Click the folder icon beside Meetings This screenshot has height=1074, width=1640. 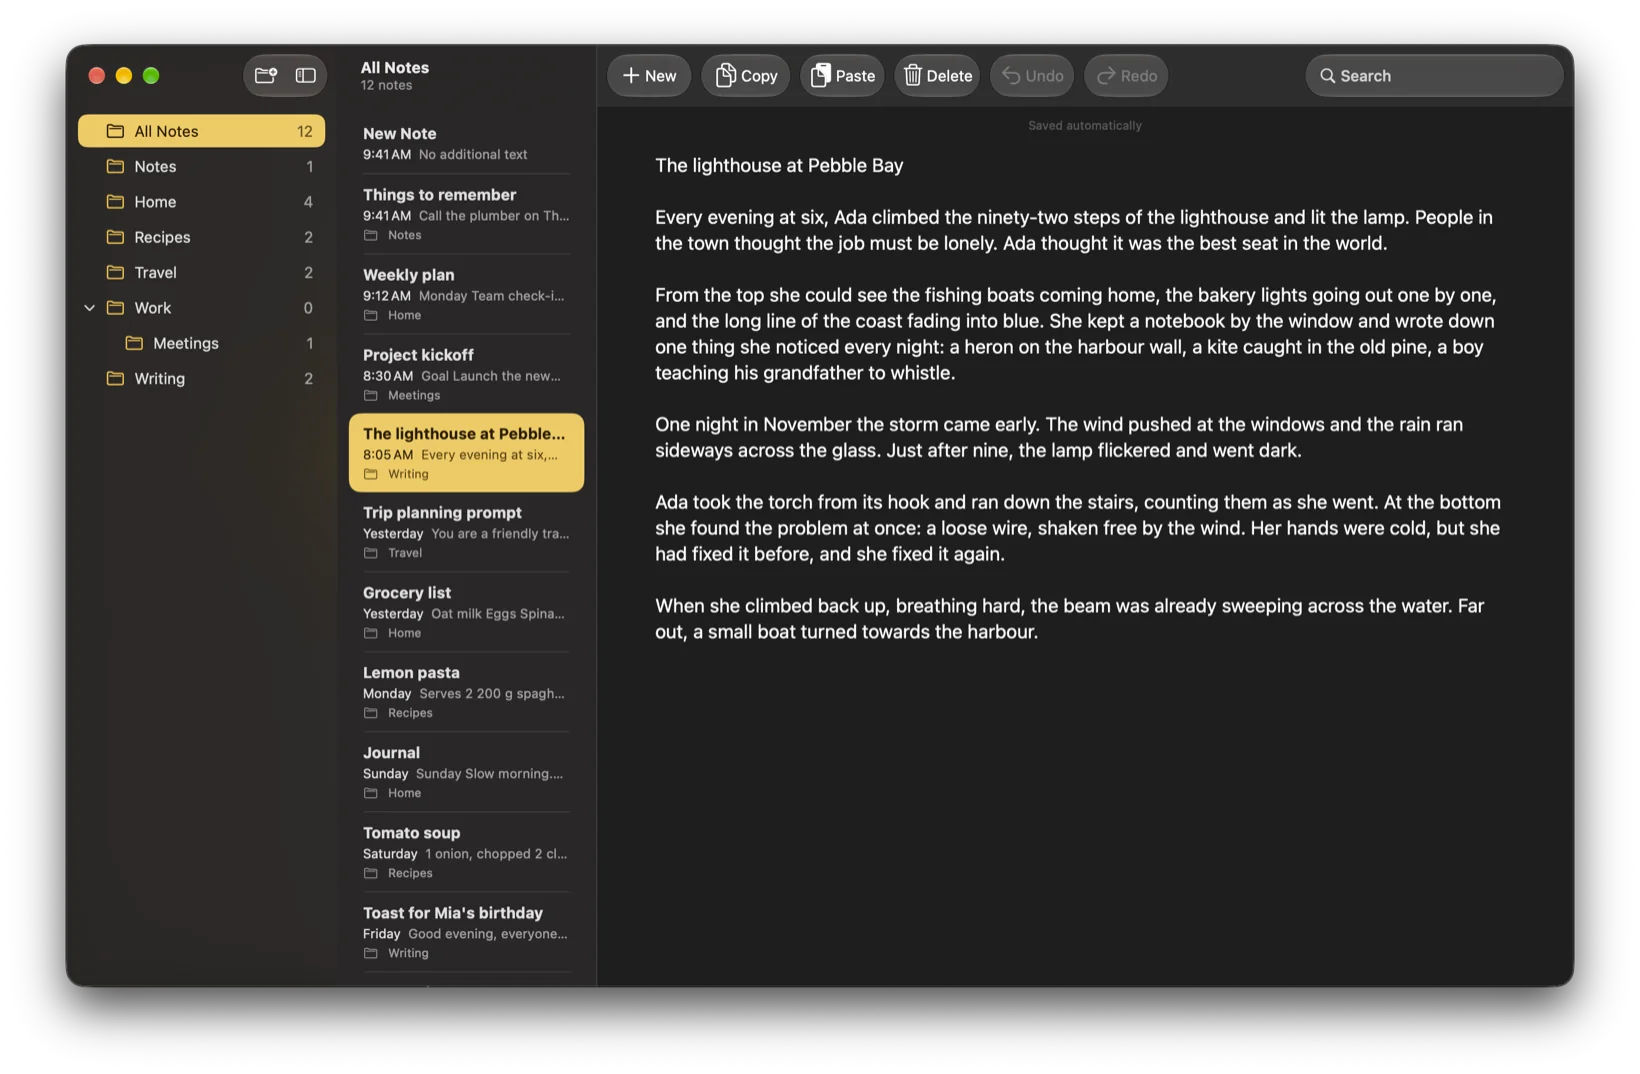pos(134,343)
